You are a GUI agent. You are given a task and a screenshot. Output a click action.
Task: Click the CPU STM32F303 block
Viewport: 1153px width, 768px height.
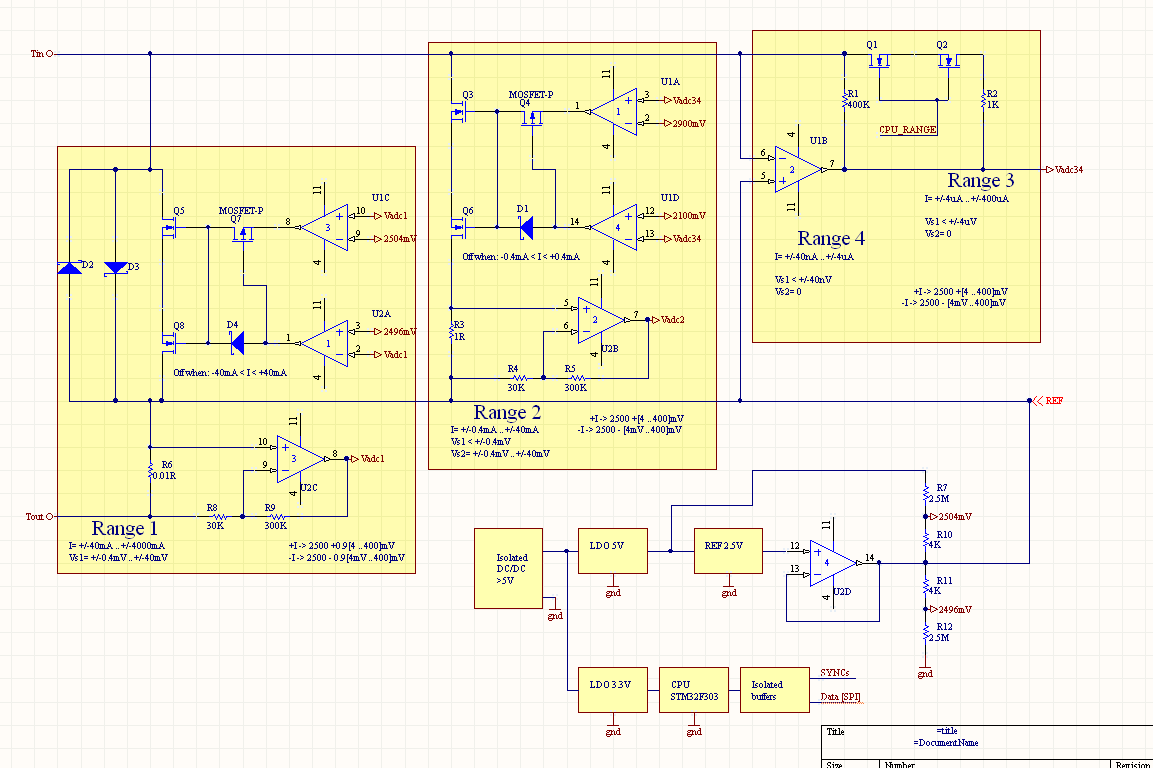(x=694, y=690)
